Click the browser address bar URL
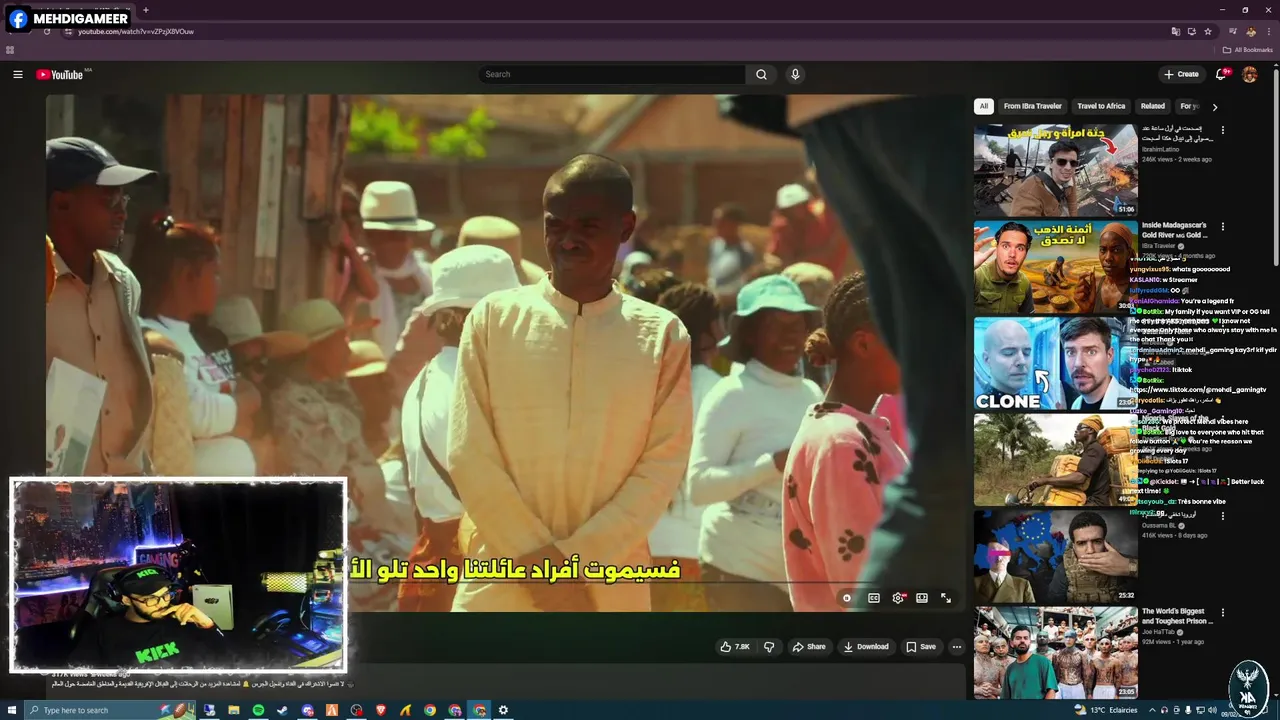Image resolution: width=1280 pixels, height=720 pixels. pos(136,31)
